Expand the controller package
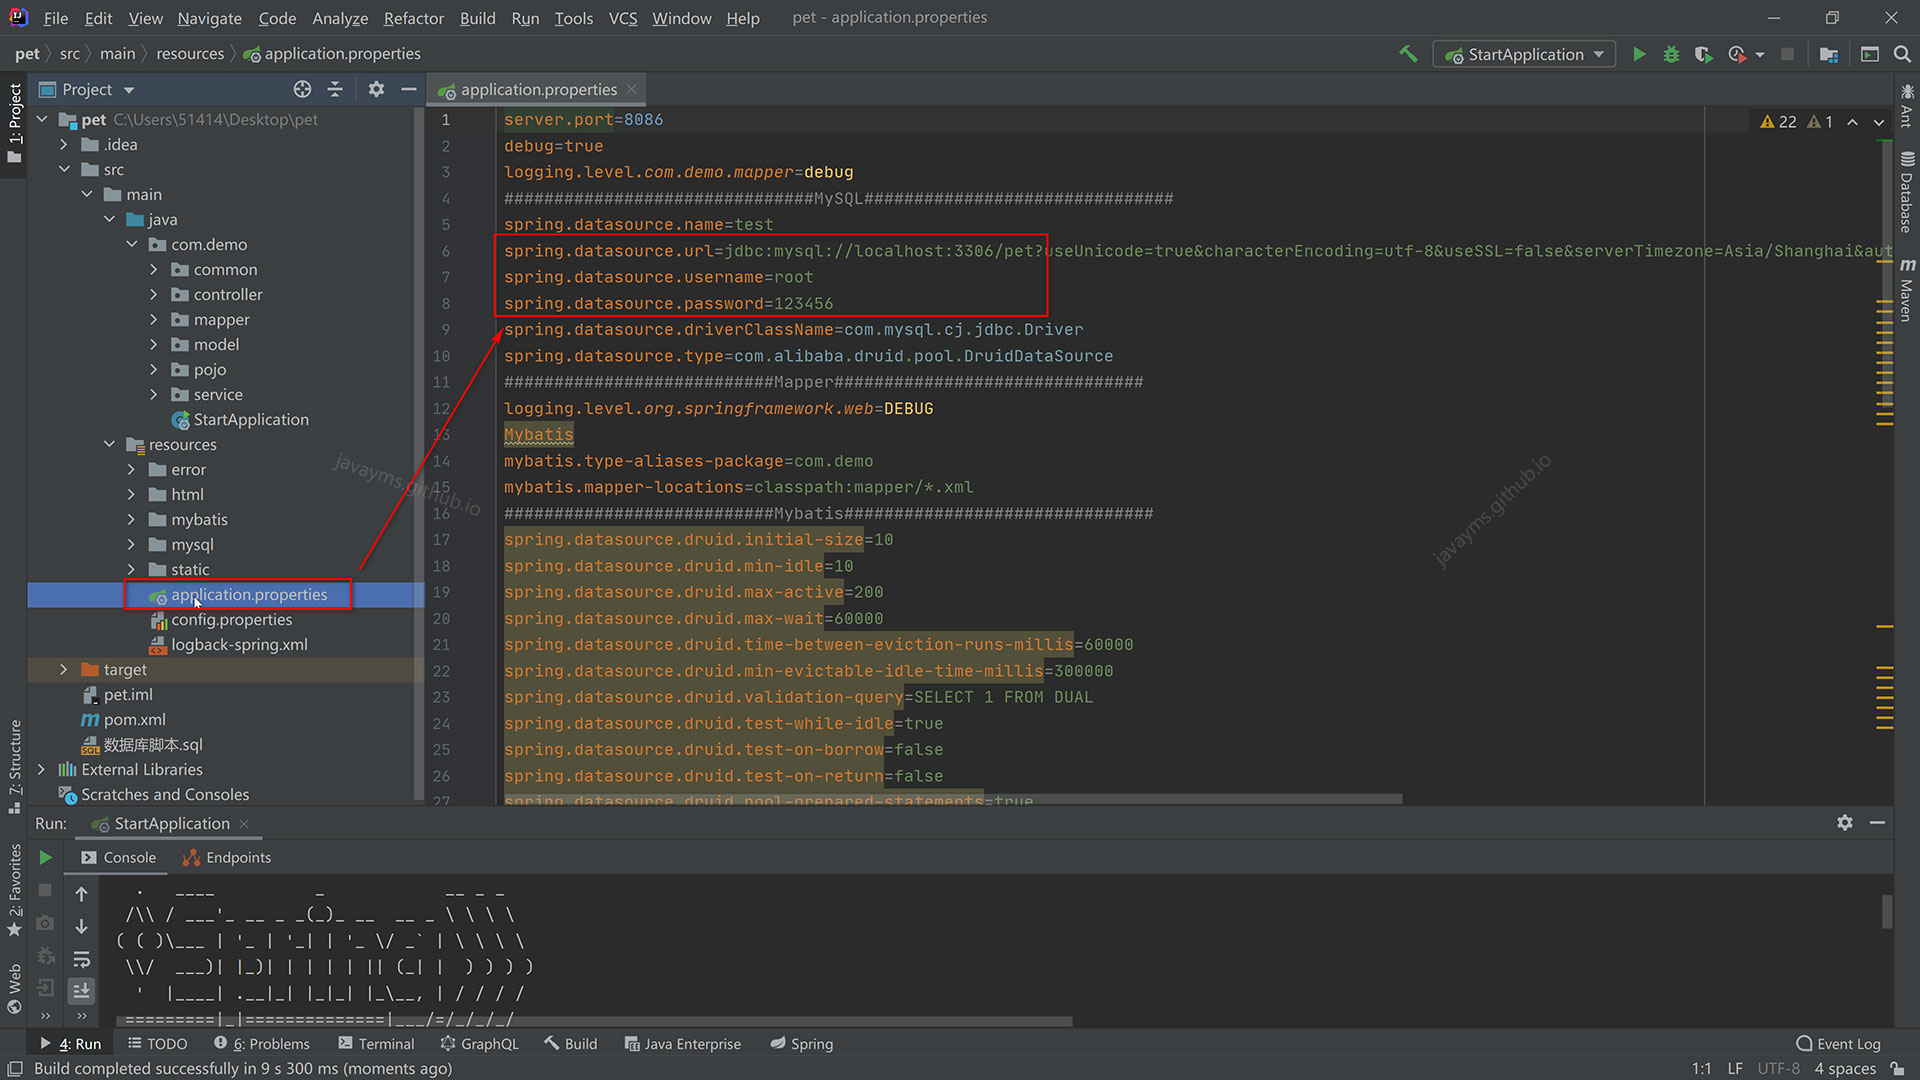 [x=153, y=294]
